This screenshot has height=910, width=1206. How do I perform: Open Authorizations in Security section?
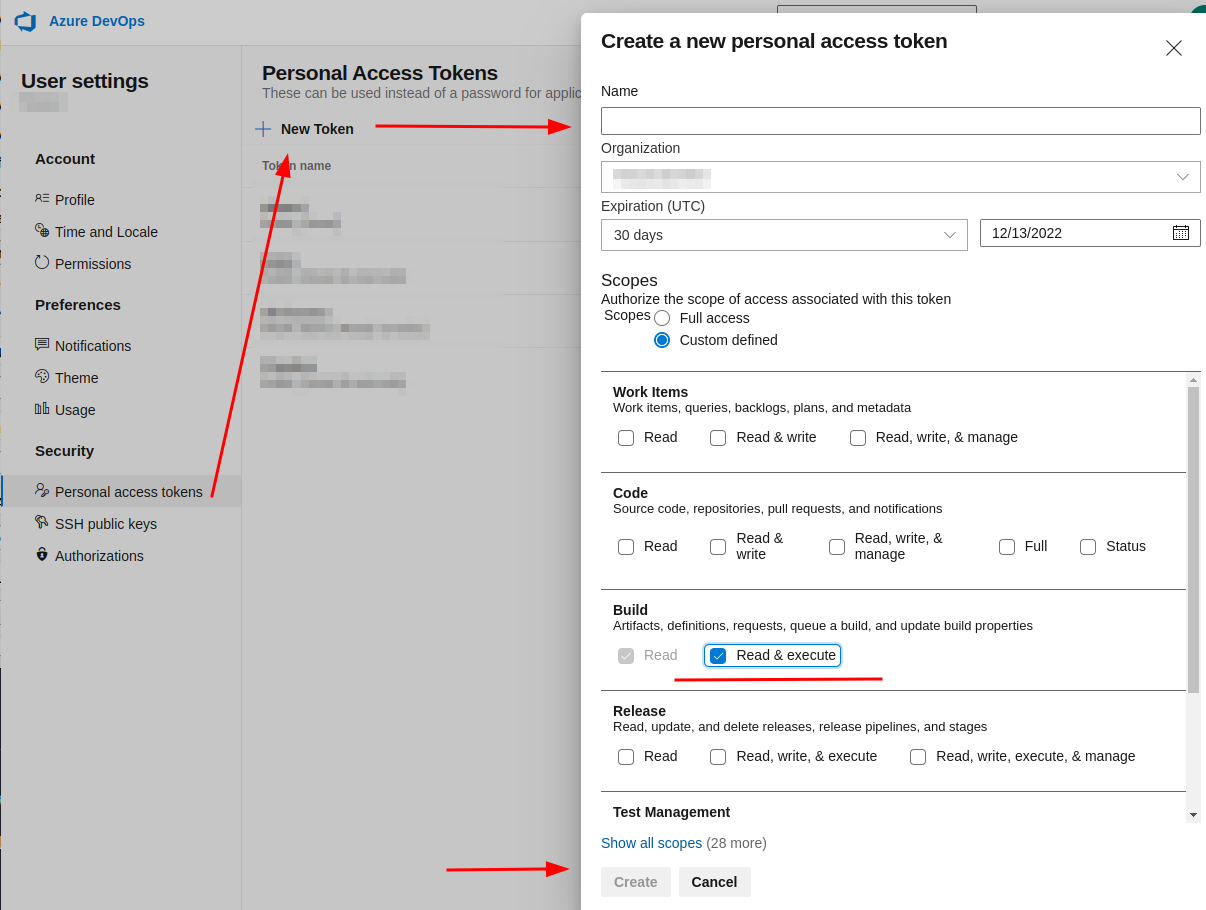[99, 556]
